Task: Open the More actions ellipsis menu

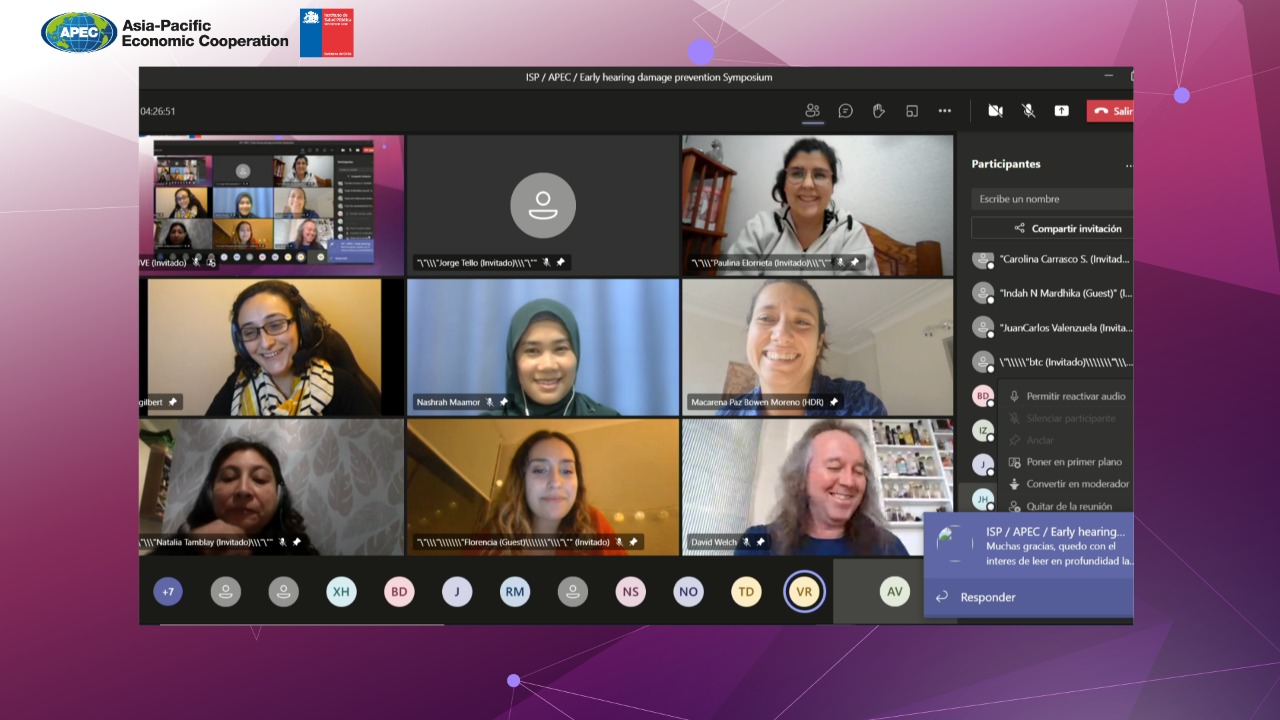Action: click(x=944, y=111)
